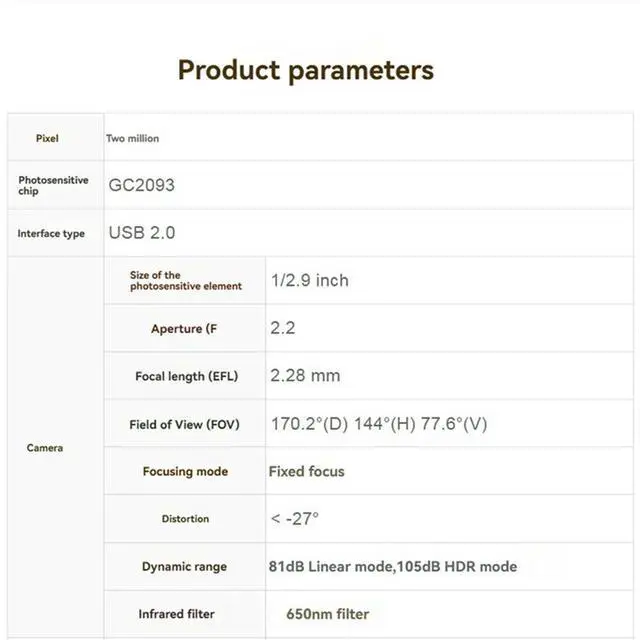
Task: Select the Camera section label
Action: coord(45,448)
